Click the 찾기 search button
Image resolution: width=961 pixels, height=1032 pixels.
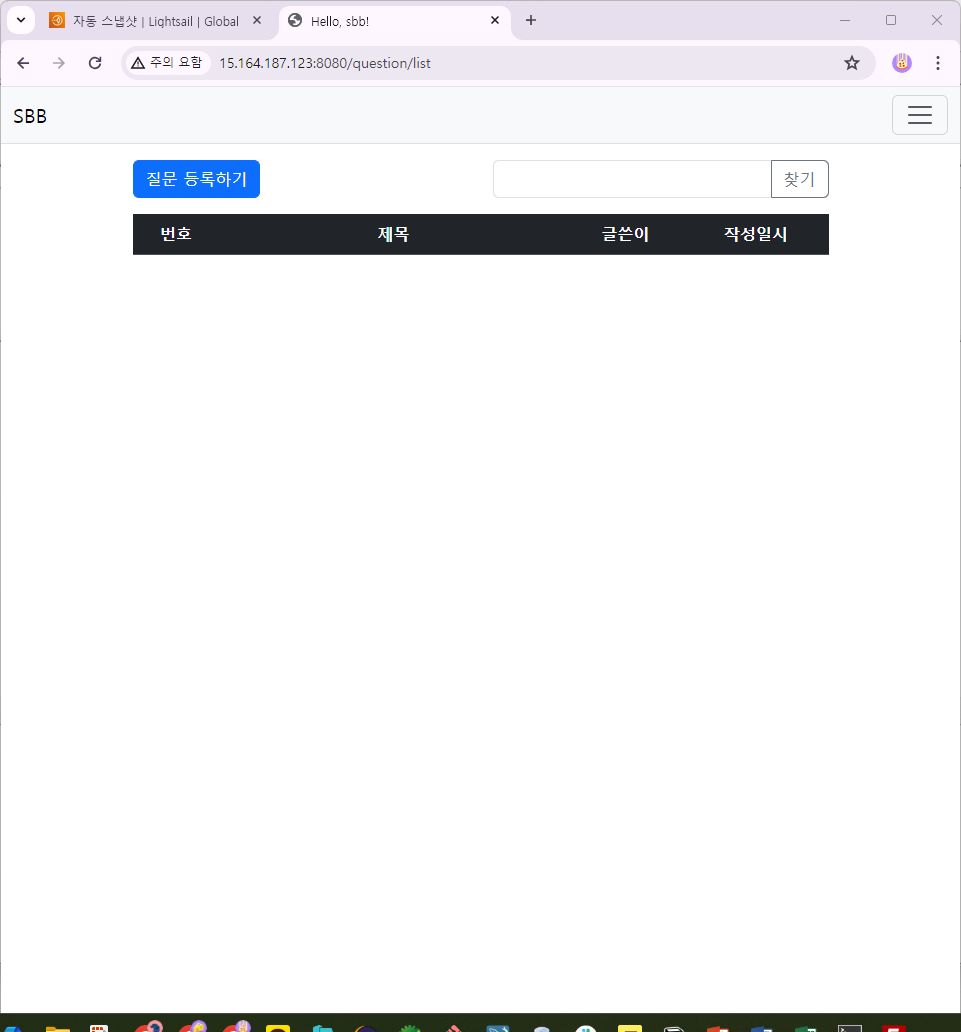pyautogui.click(x=800, y=179)
